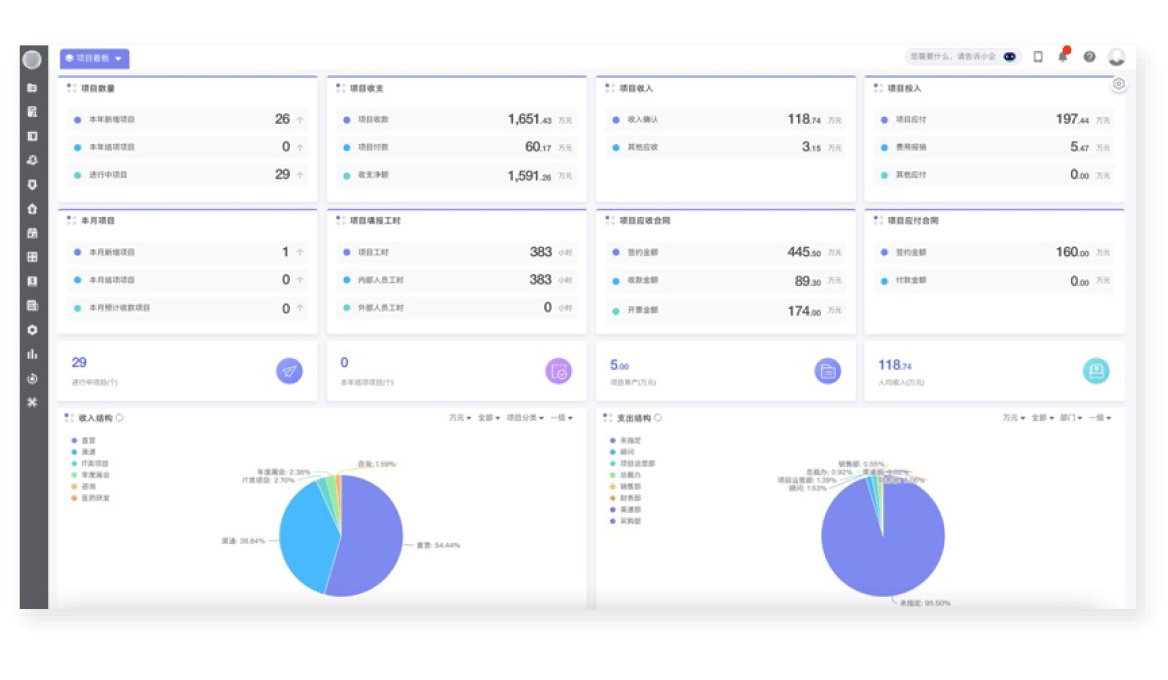This screenshot has width=1168, height=680.
Task: Toggle the 直营 legend item in 收入结构
Action: click(x=86, y=440)
